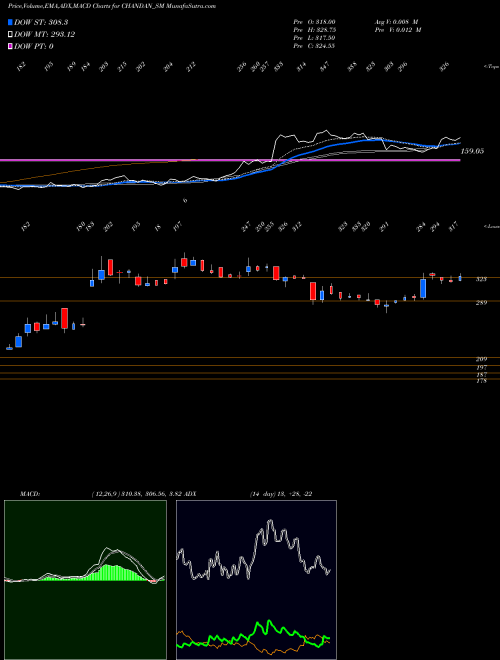500x660 pixels.
Task: Select the 'DOW ST: 308.3' legend text
Action: pos(41,22)
